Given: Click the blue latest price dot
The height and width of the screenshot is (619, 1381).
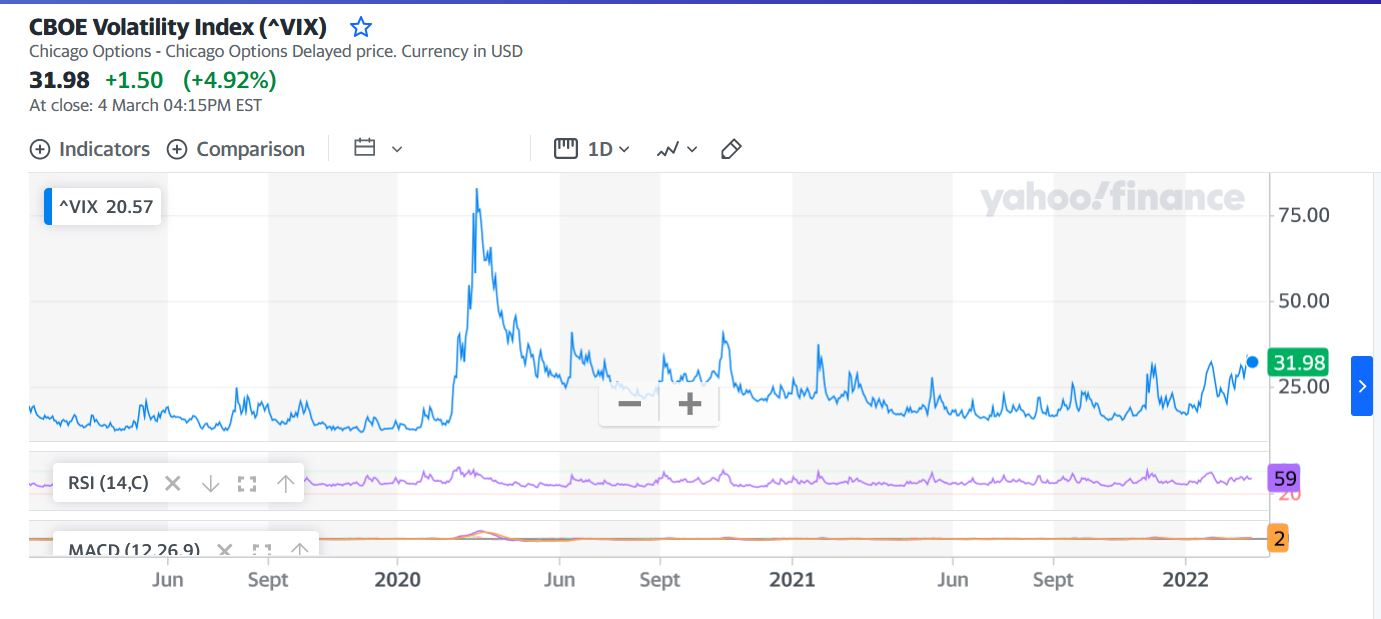Looking at the screenshot, I should [1252, 362].
